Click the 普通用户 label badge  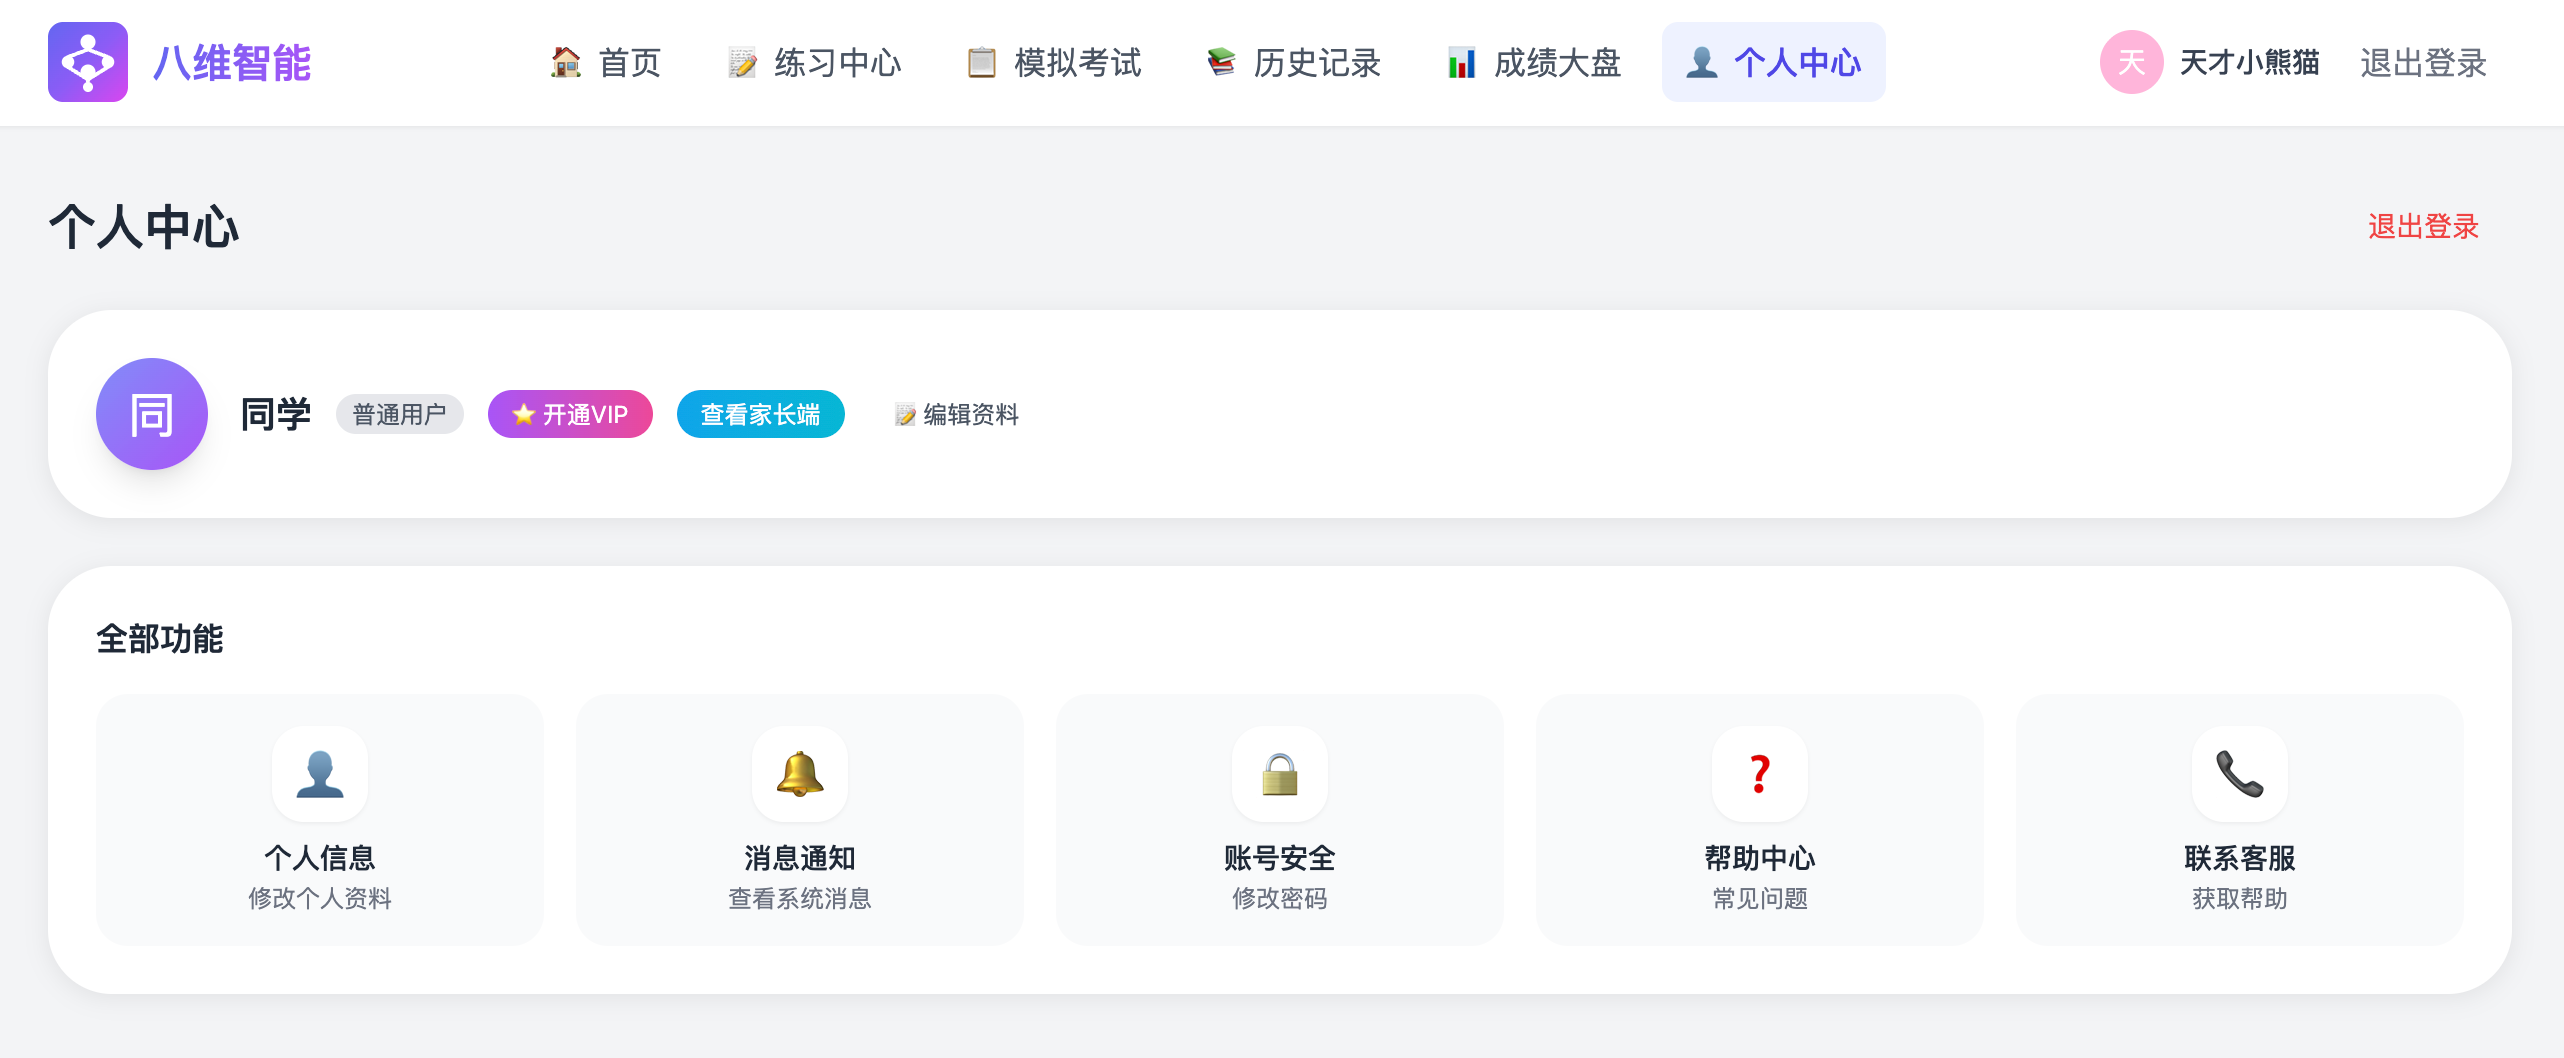399,413
